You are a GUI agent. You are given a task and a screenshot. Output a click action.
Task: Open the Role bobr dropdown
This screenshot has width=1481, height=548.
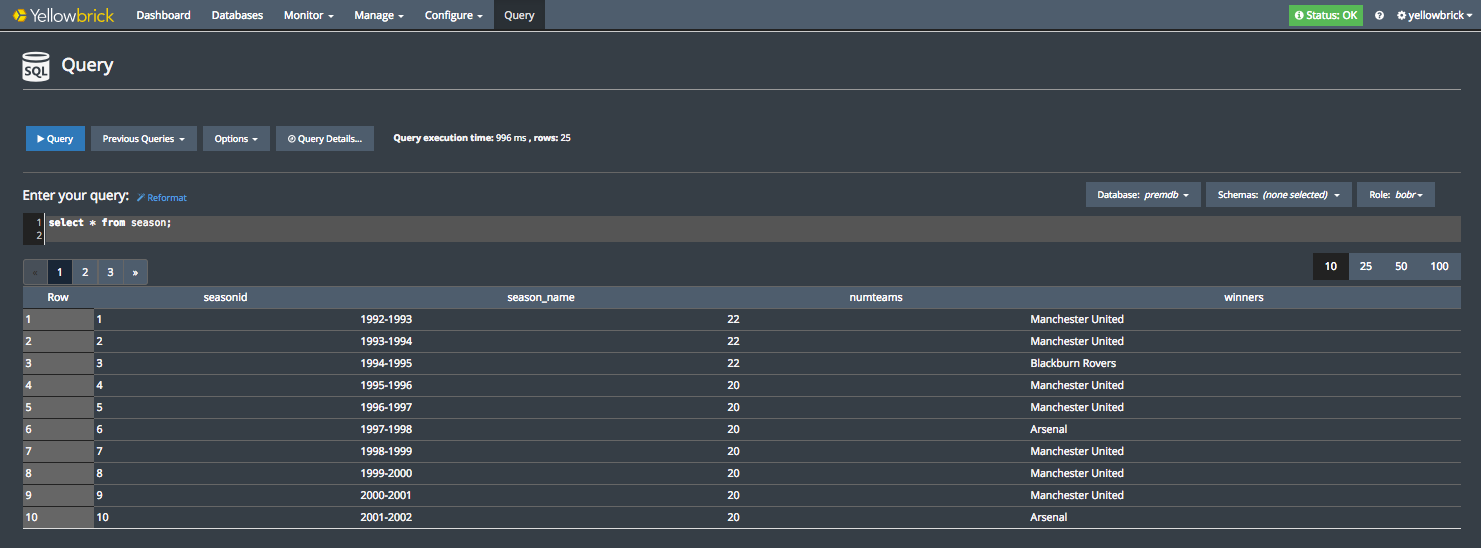coord(1395,195)
